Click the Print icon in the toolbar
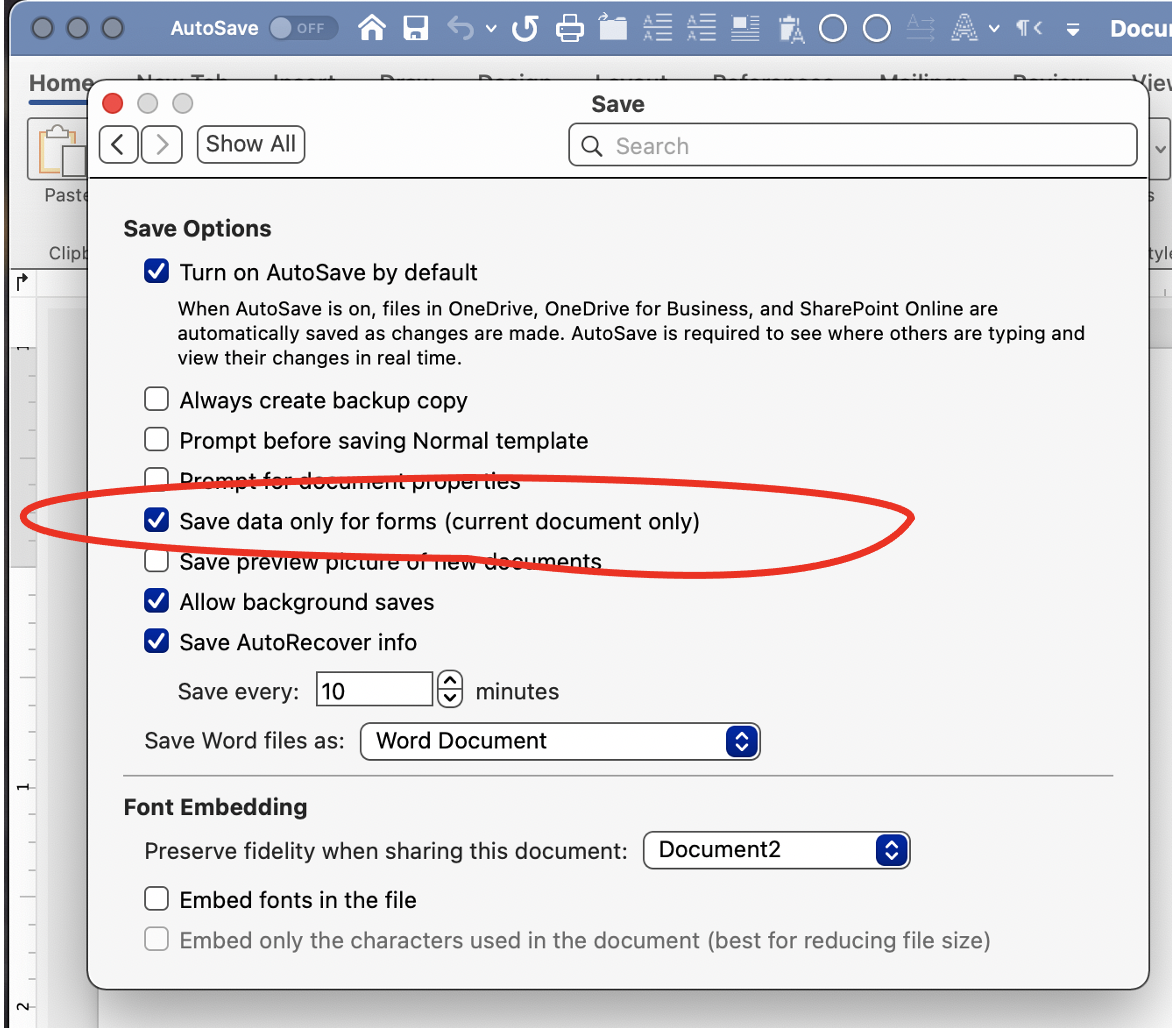 pos(570,28)
